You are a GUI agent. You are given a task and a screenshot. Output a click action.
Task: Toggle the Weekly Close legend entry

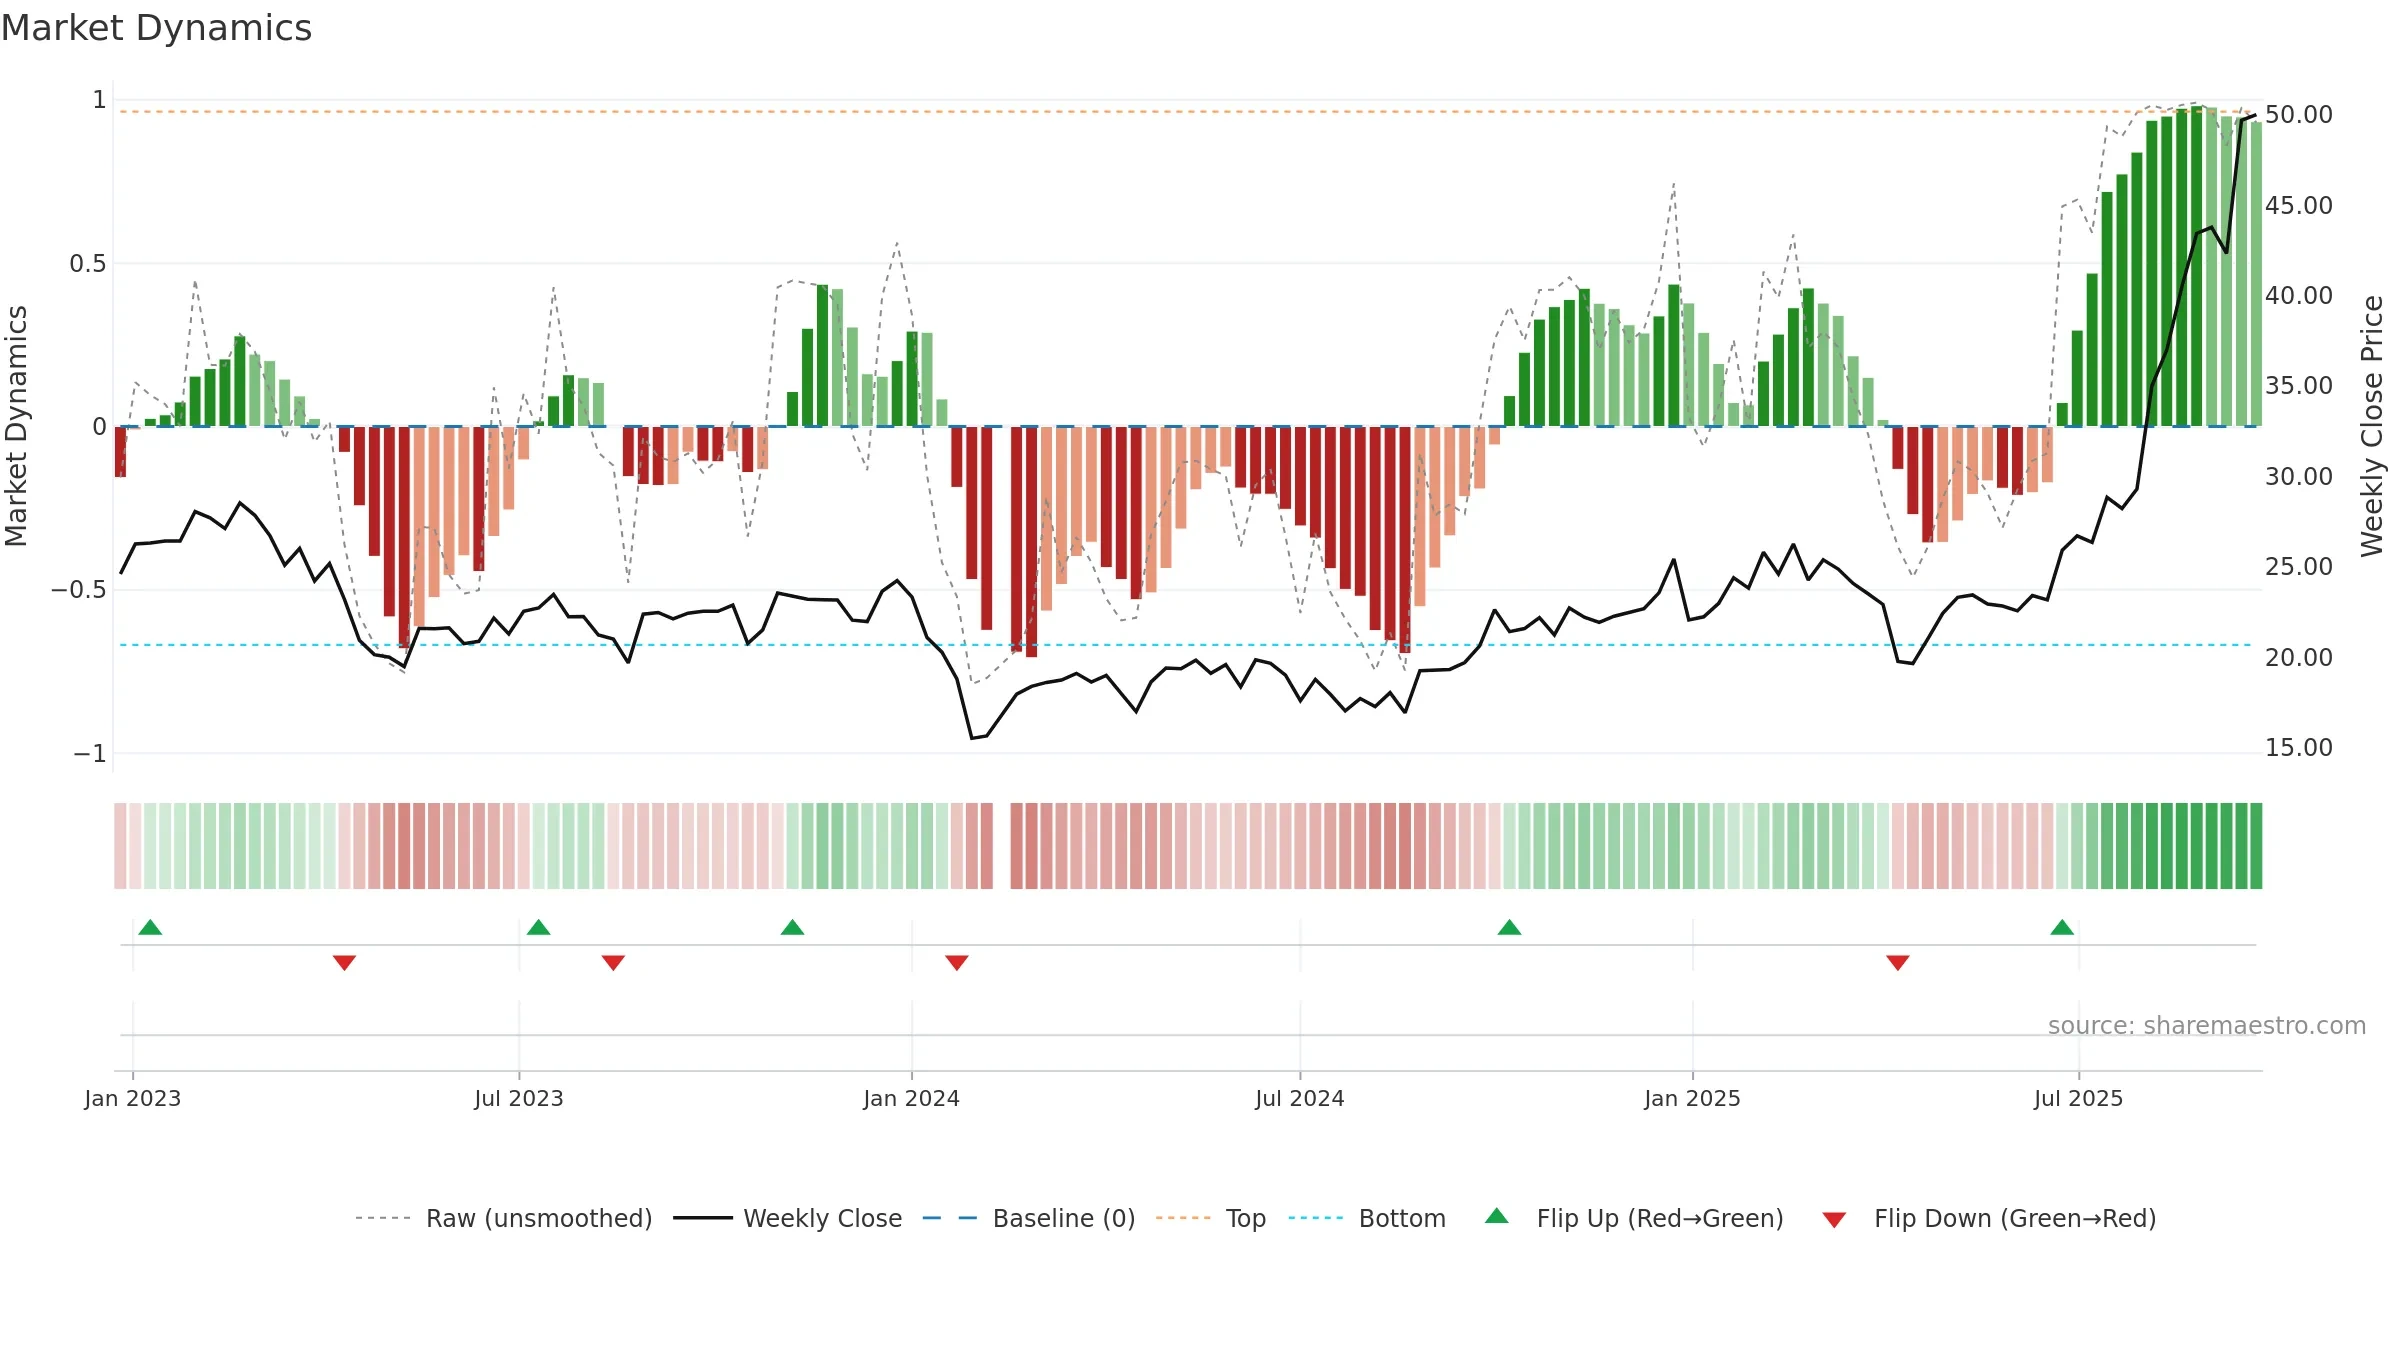pyautogui.click(x=787, y=1218)
